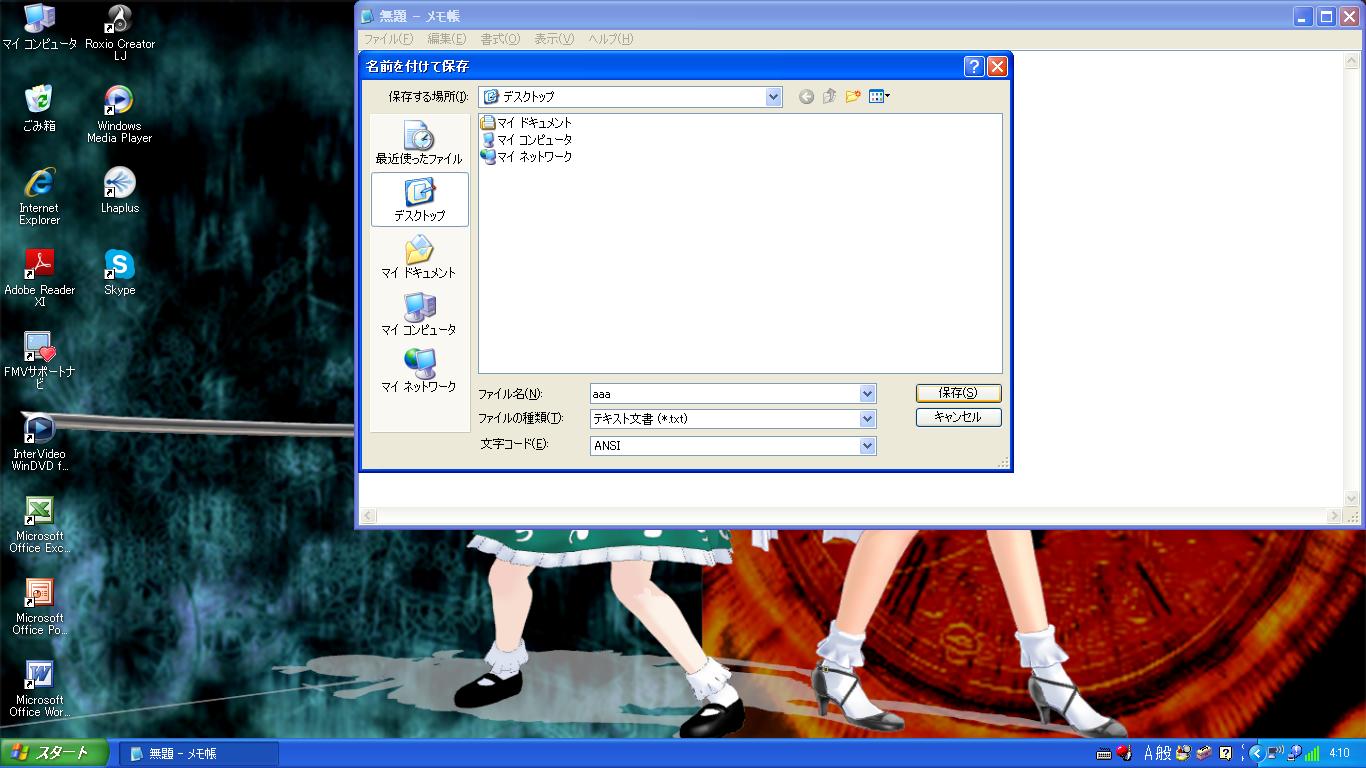Select the Skype desktop icon
The height and width of the screenshot is (768, 1366).
click(120, 273)
